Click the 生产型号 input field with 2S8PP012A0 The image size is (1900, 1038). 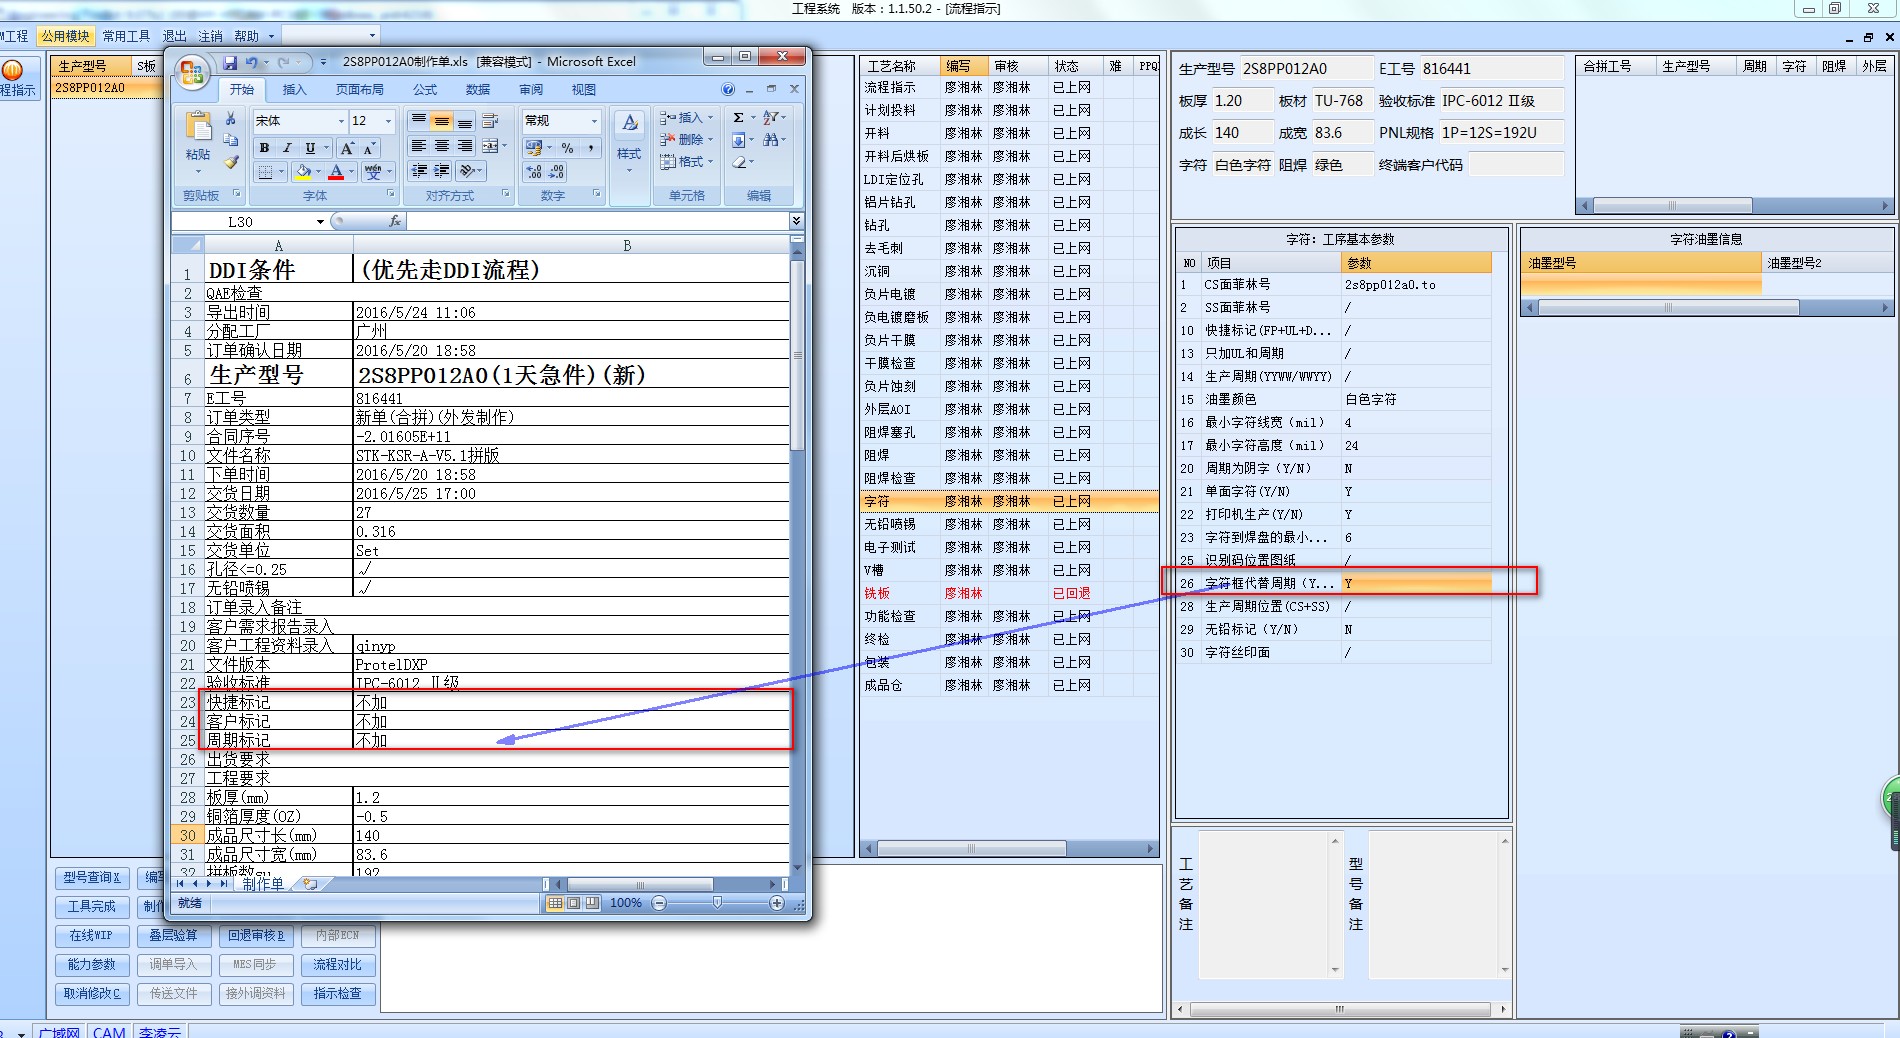[1306, 69]
